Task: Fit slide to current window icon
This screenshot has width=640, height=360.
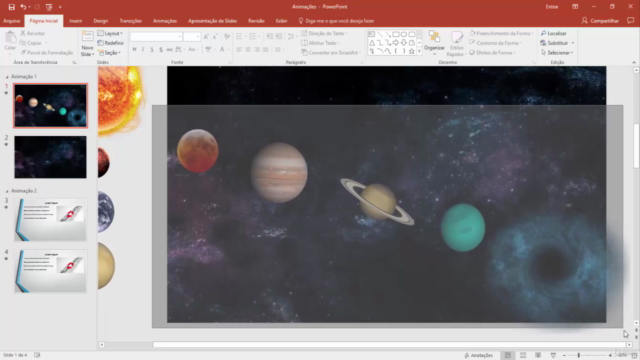Action: point(634,356)
